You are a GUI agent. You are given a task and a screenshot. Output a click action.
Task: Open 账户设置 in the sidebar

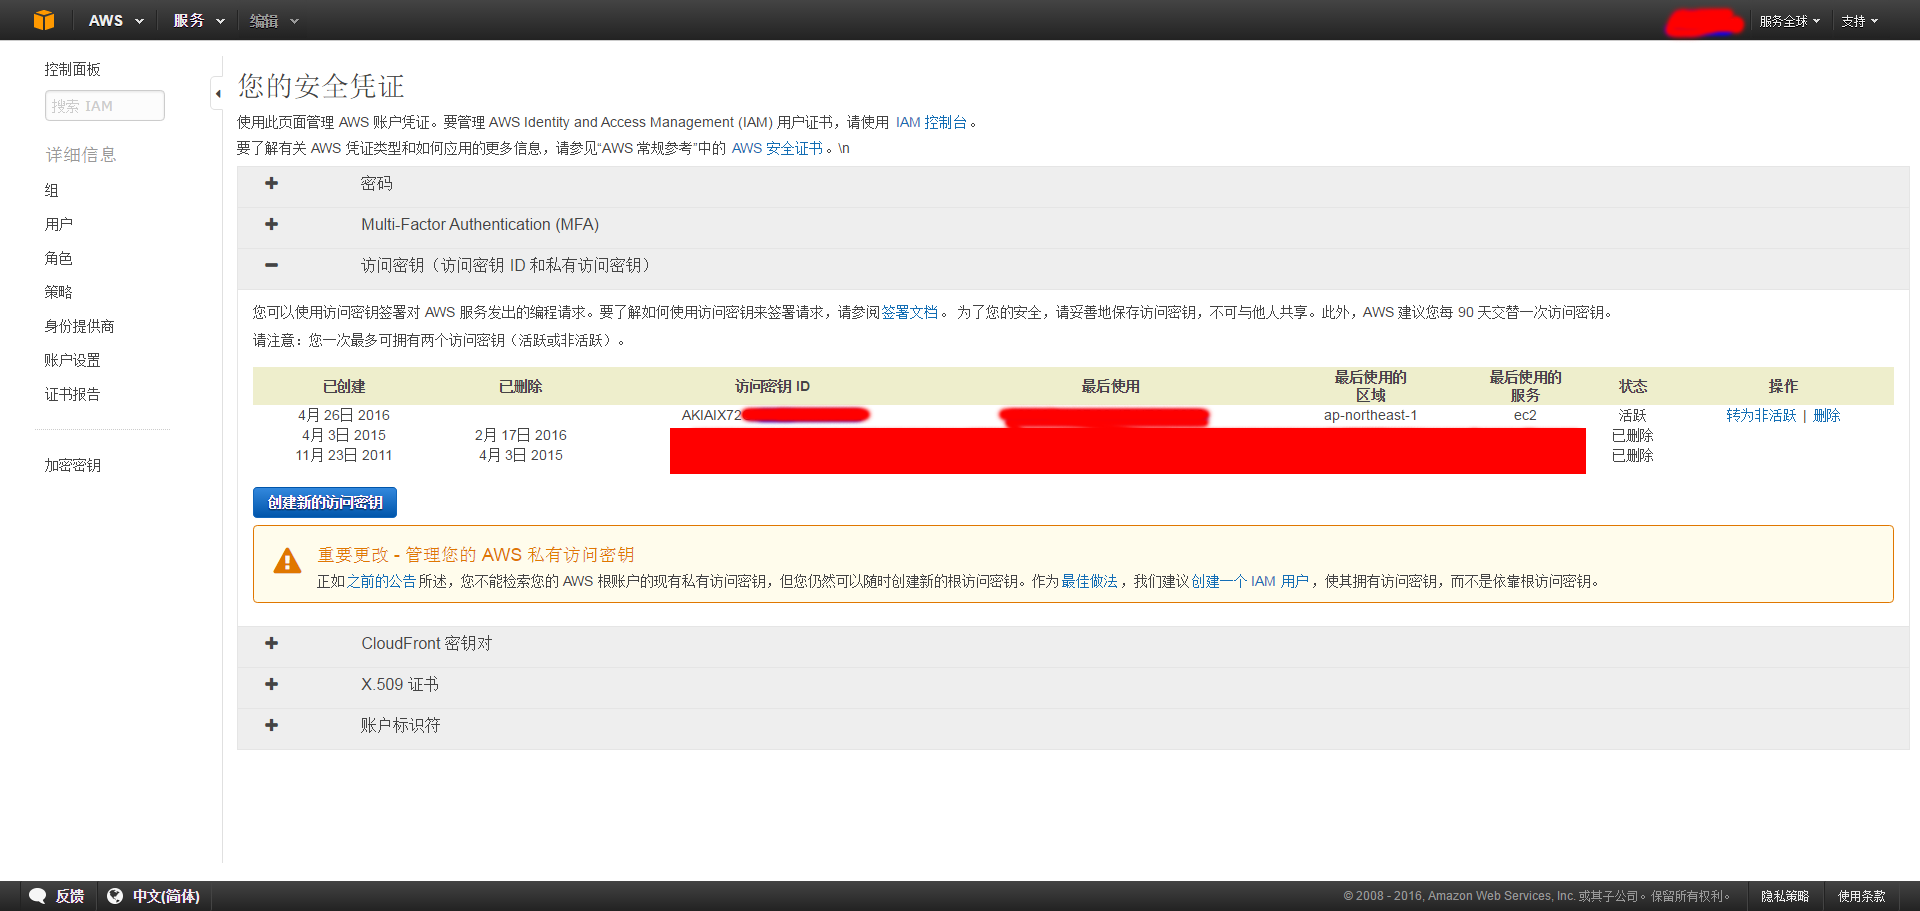tap(72, 360)
